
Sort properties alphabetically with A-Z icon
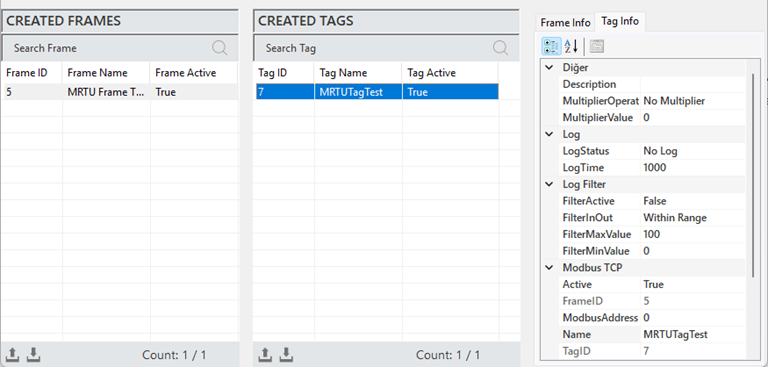[571, 47]
